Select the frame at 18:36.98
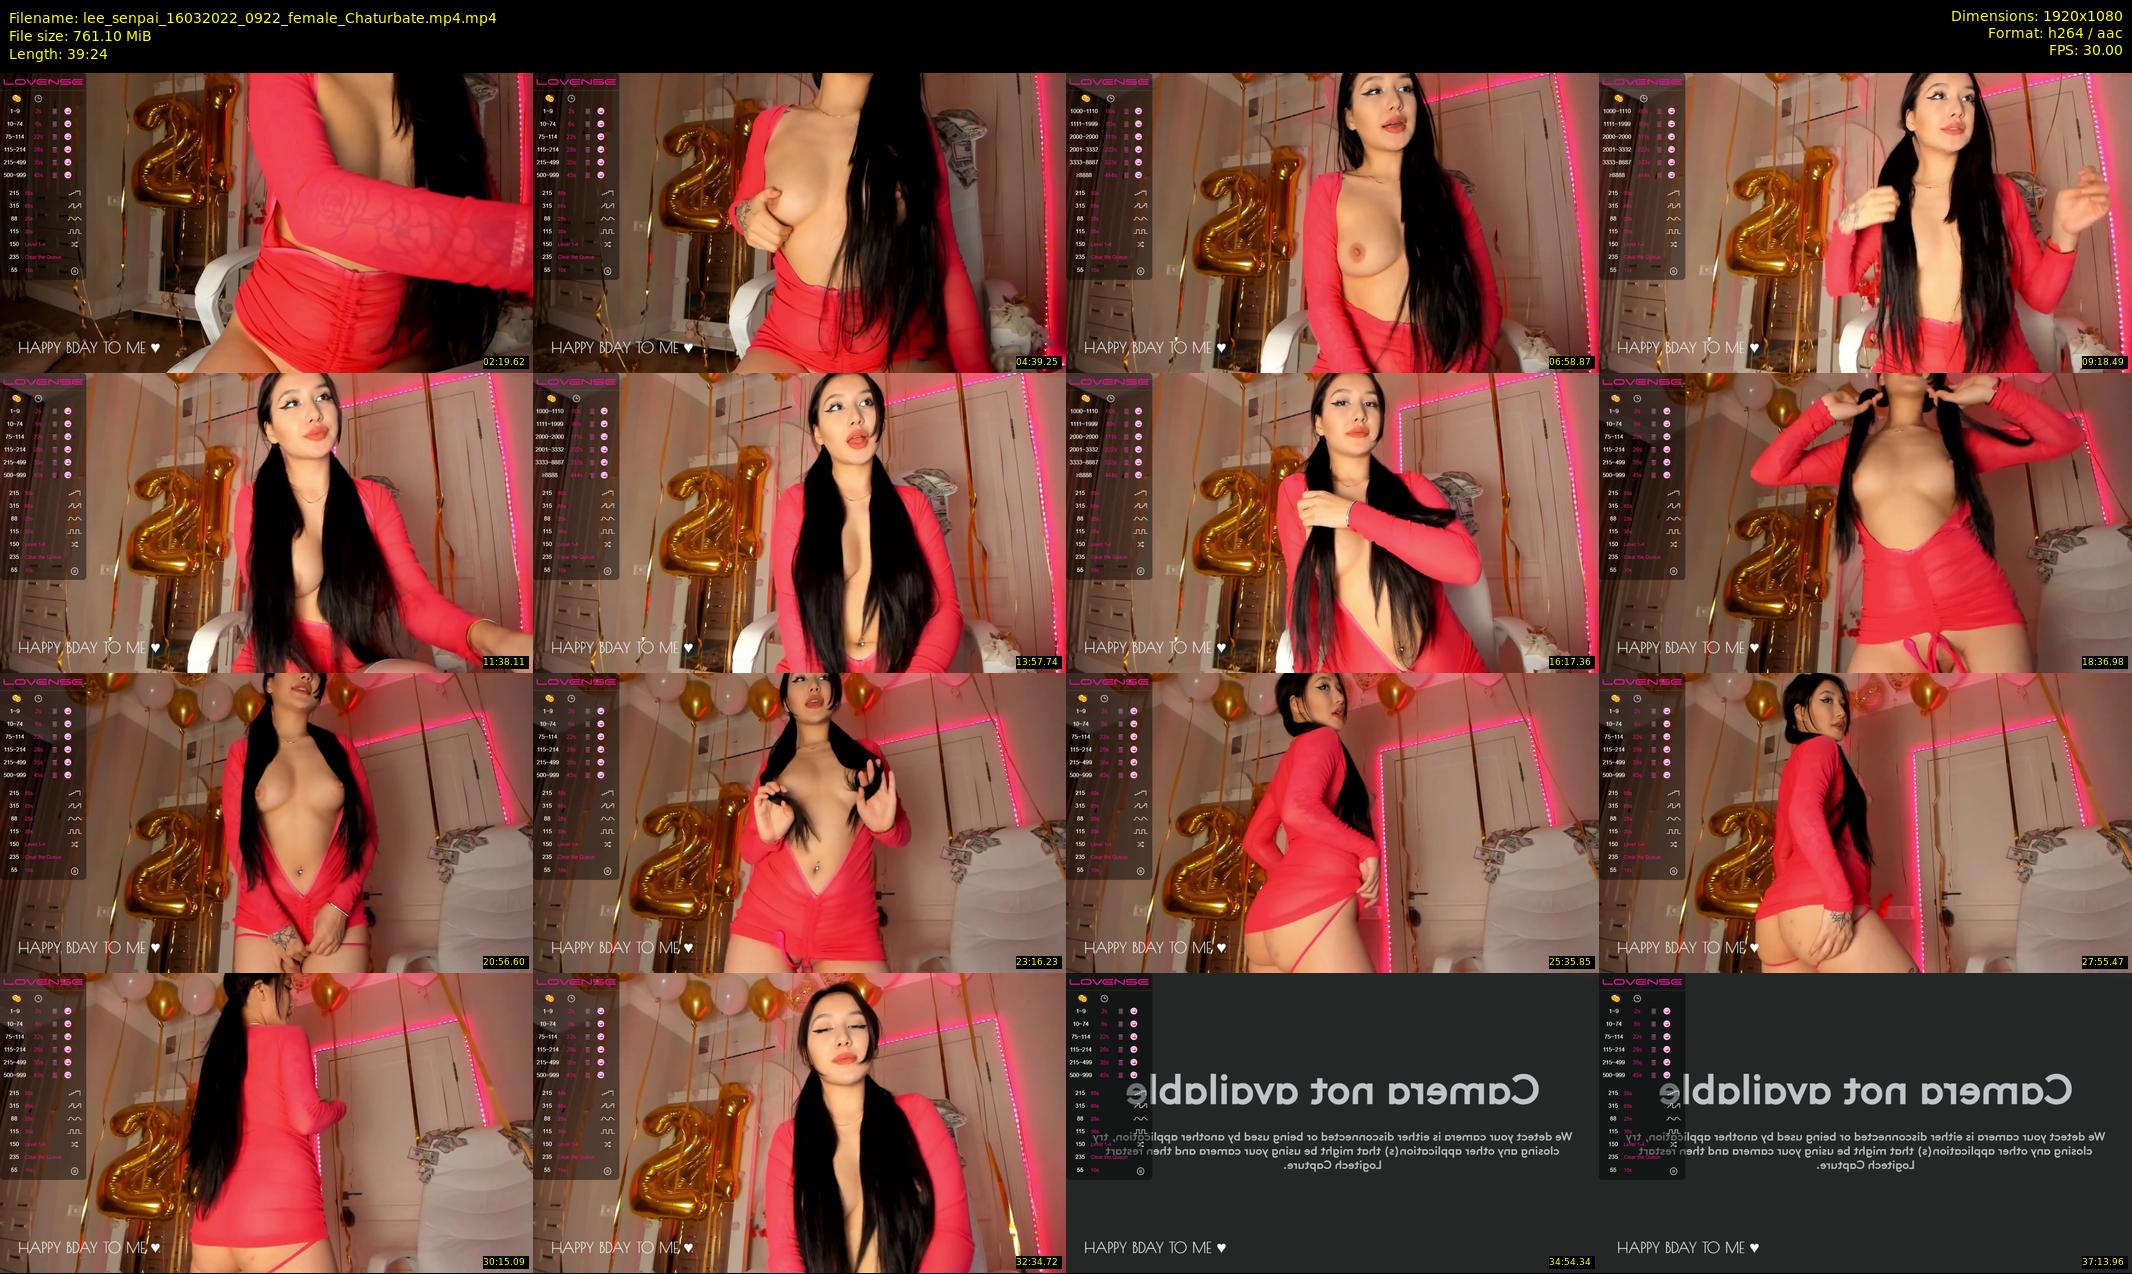 pyautogui.click(x=1865, y=522)
